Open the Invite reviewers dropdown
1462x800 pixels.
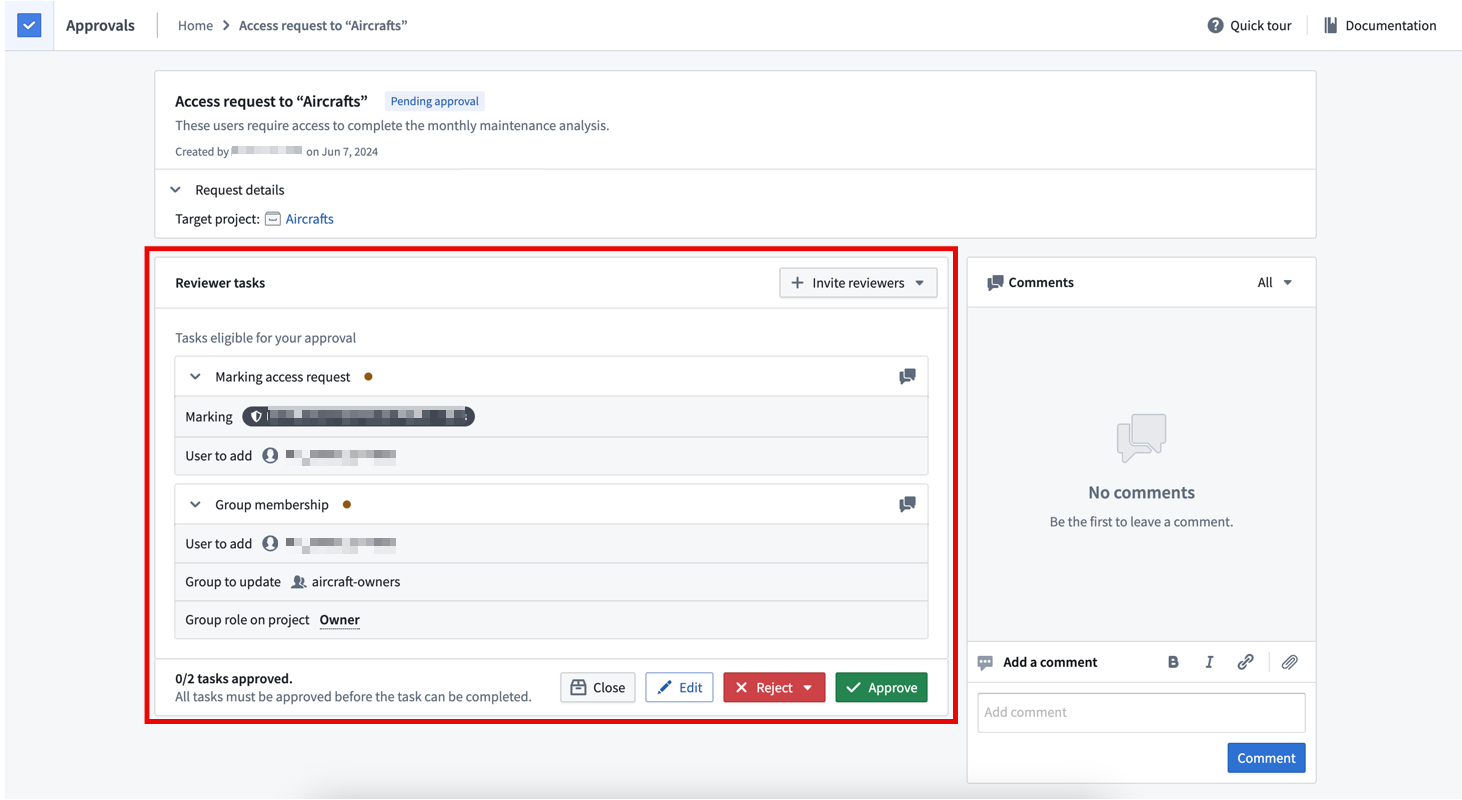[x=858, y=283]
